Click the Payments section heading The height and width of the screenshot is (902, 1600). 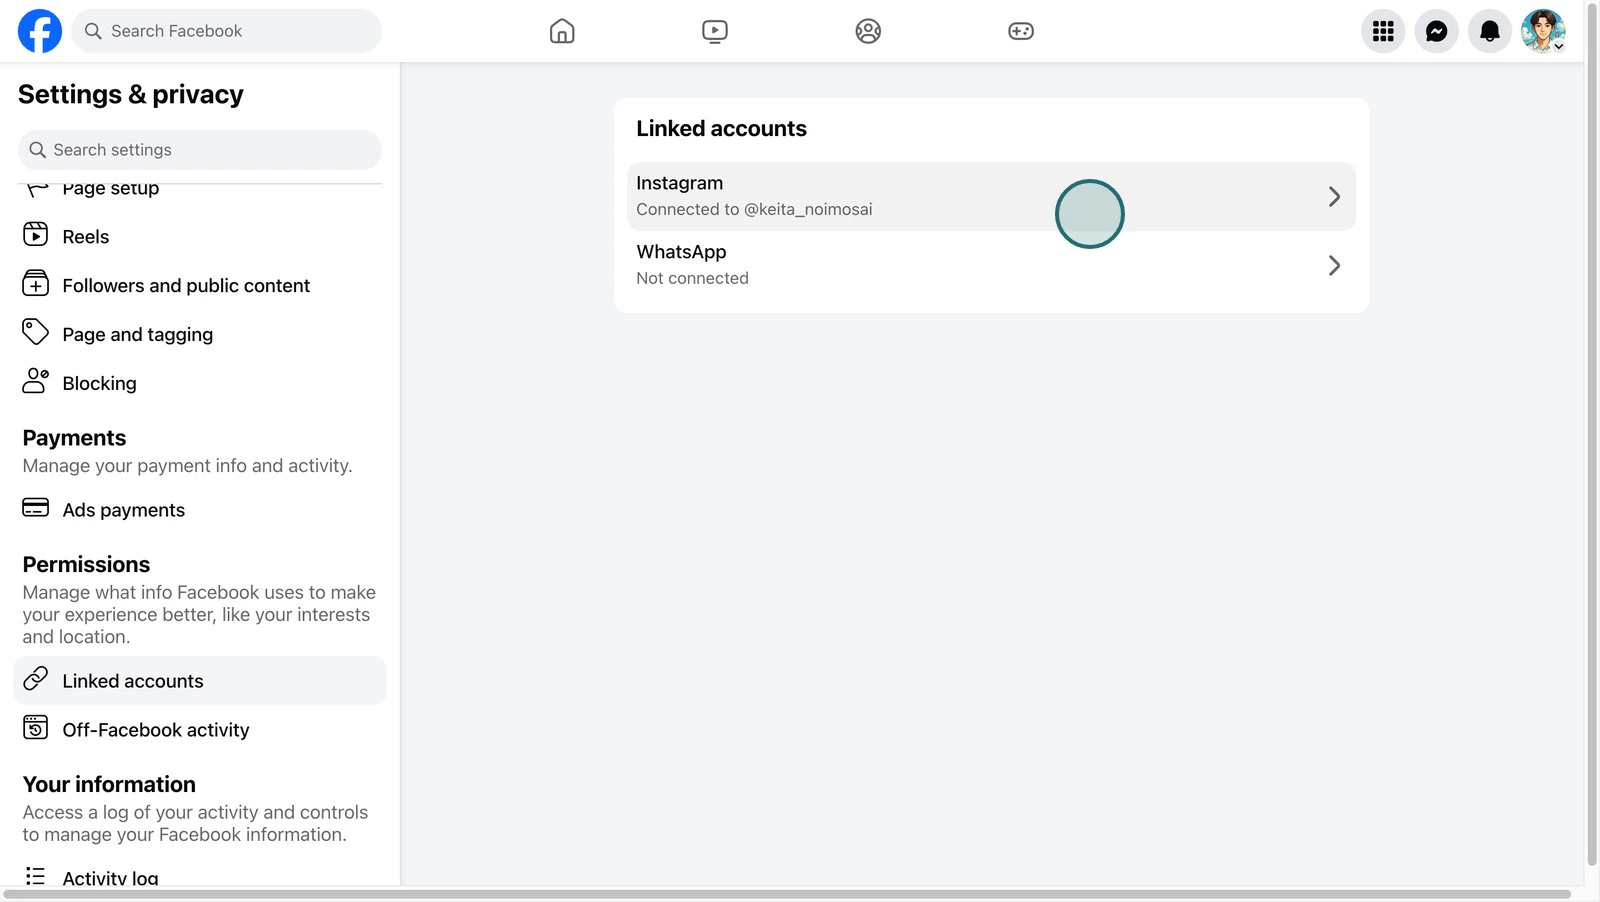pyautogui.click(x=74, y=438)
